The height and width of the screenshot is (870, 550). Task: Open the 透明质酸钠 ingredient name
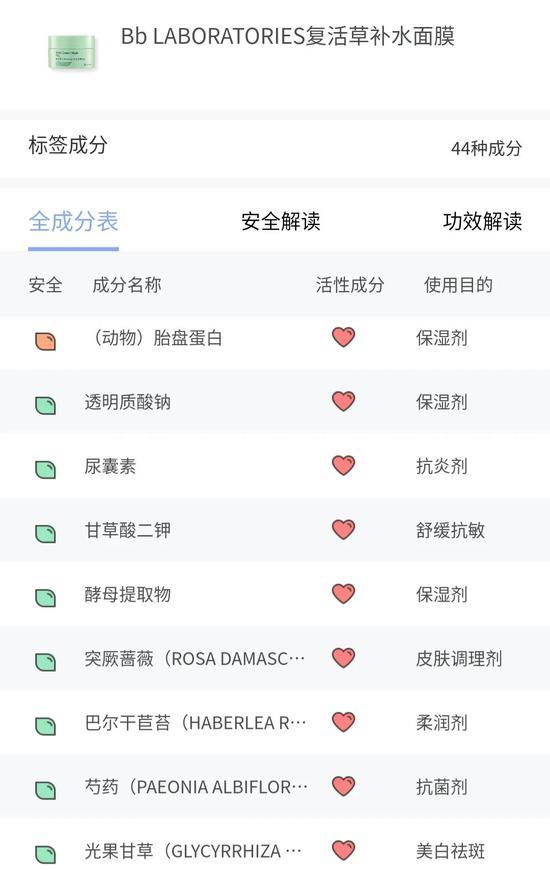(x=128, y=402)
